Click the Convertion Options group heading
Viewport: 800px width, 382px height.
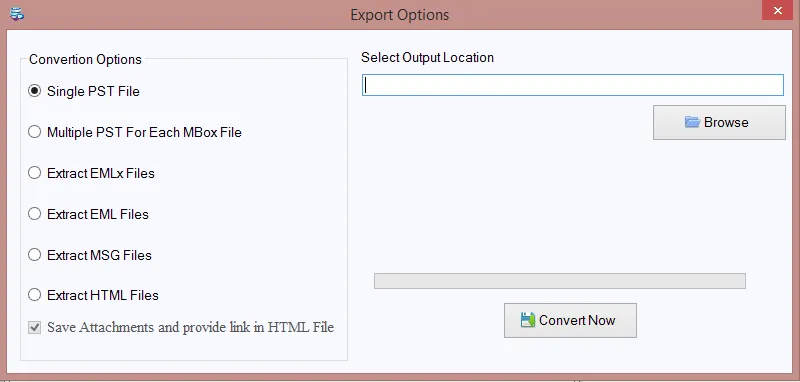point(85,60)
